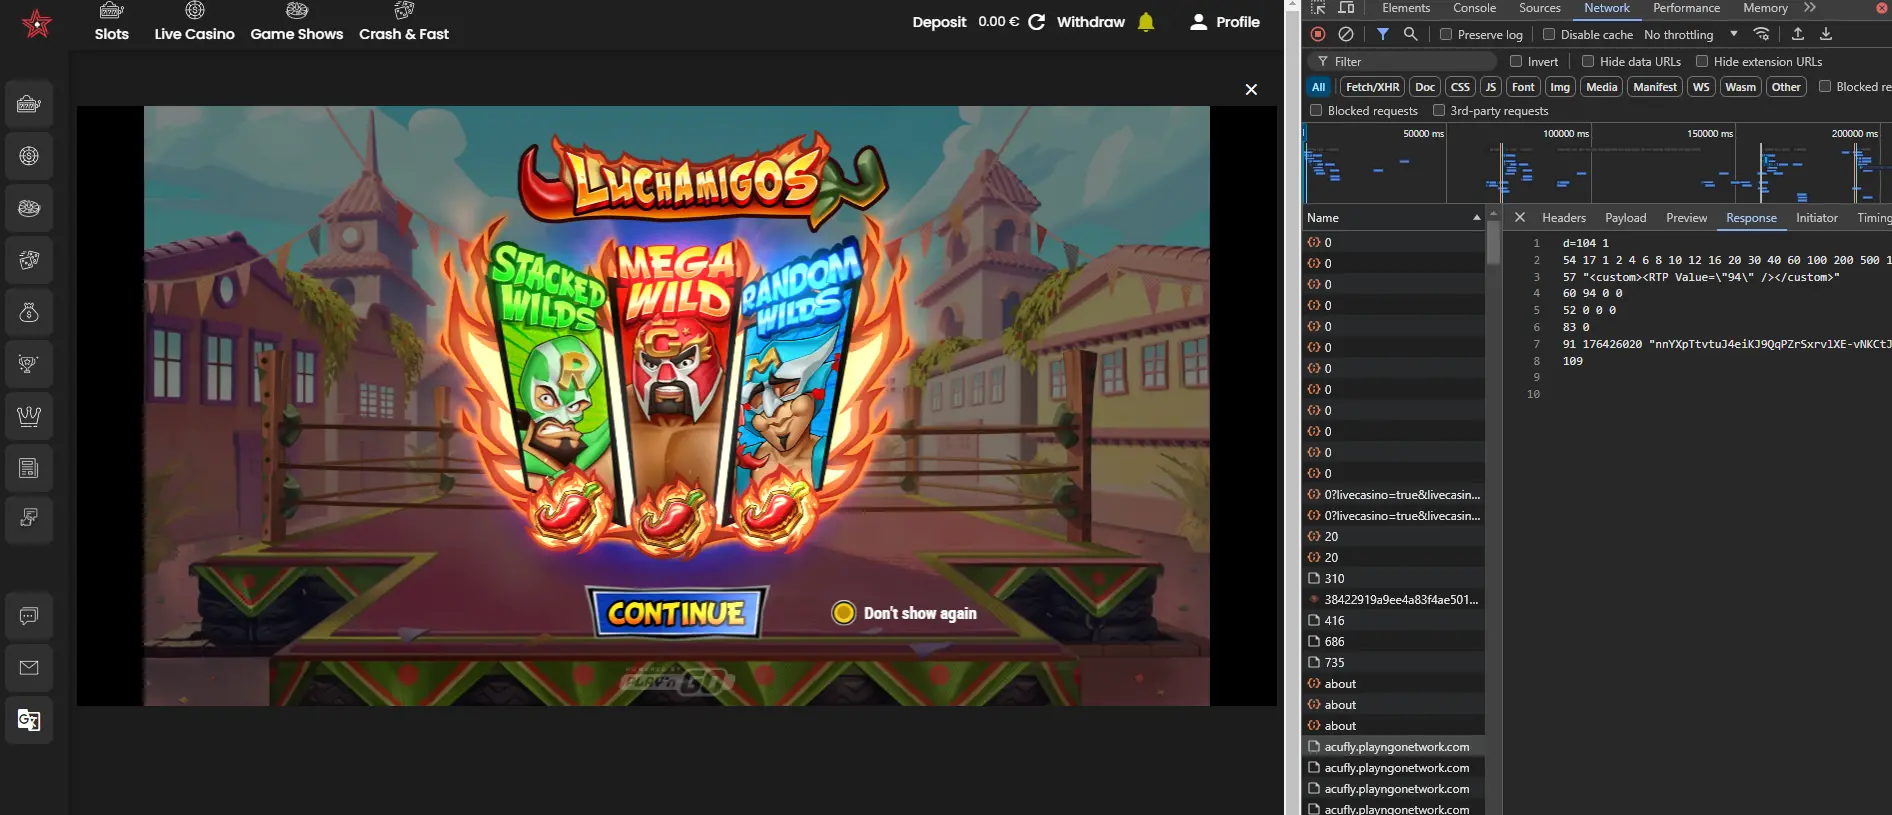Click the Withdraw link
The height and width of the screenshot is (815, 1892).
(x=1091, y=22)
